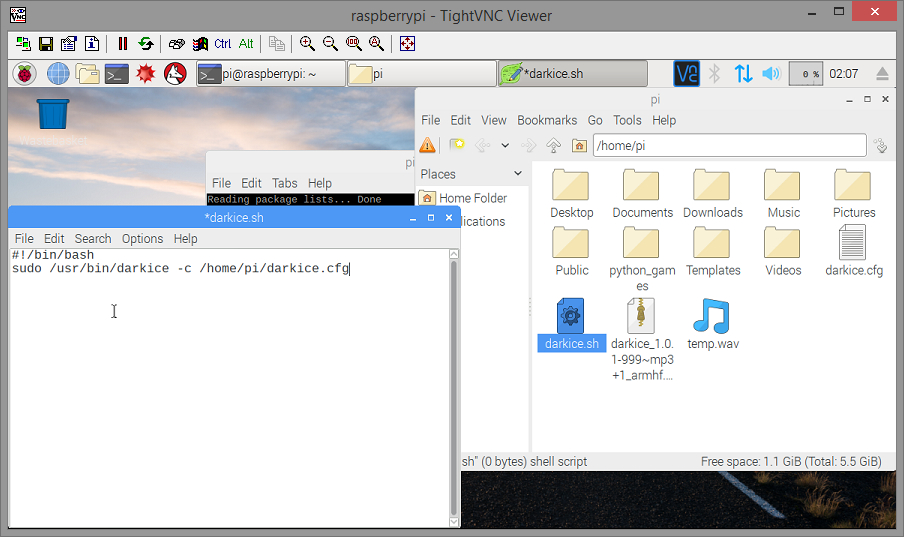This screenshot has height=537, width=904.
Task: Click the Send Win key (Windows flag) icon
Action: coord(200,44)
